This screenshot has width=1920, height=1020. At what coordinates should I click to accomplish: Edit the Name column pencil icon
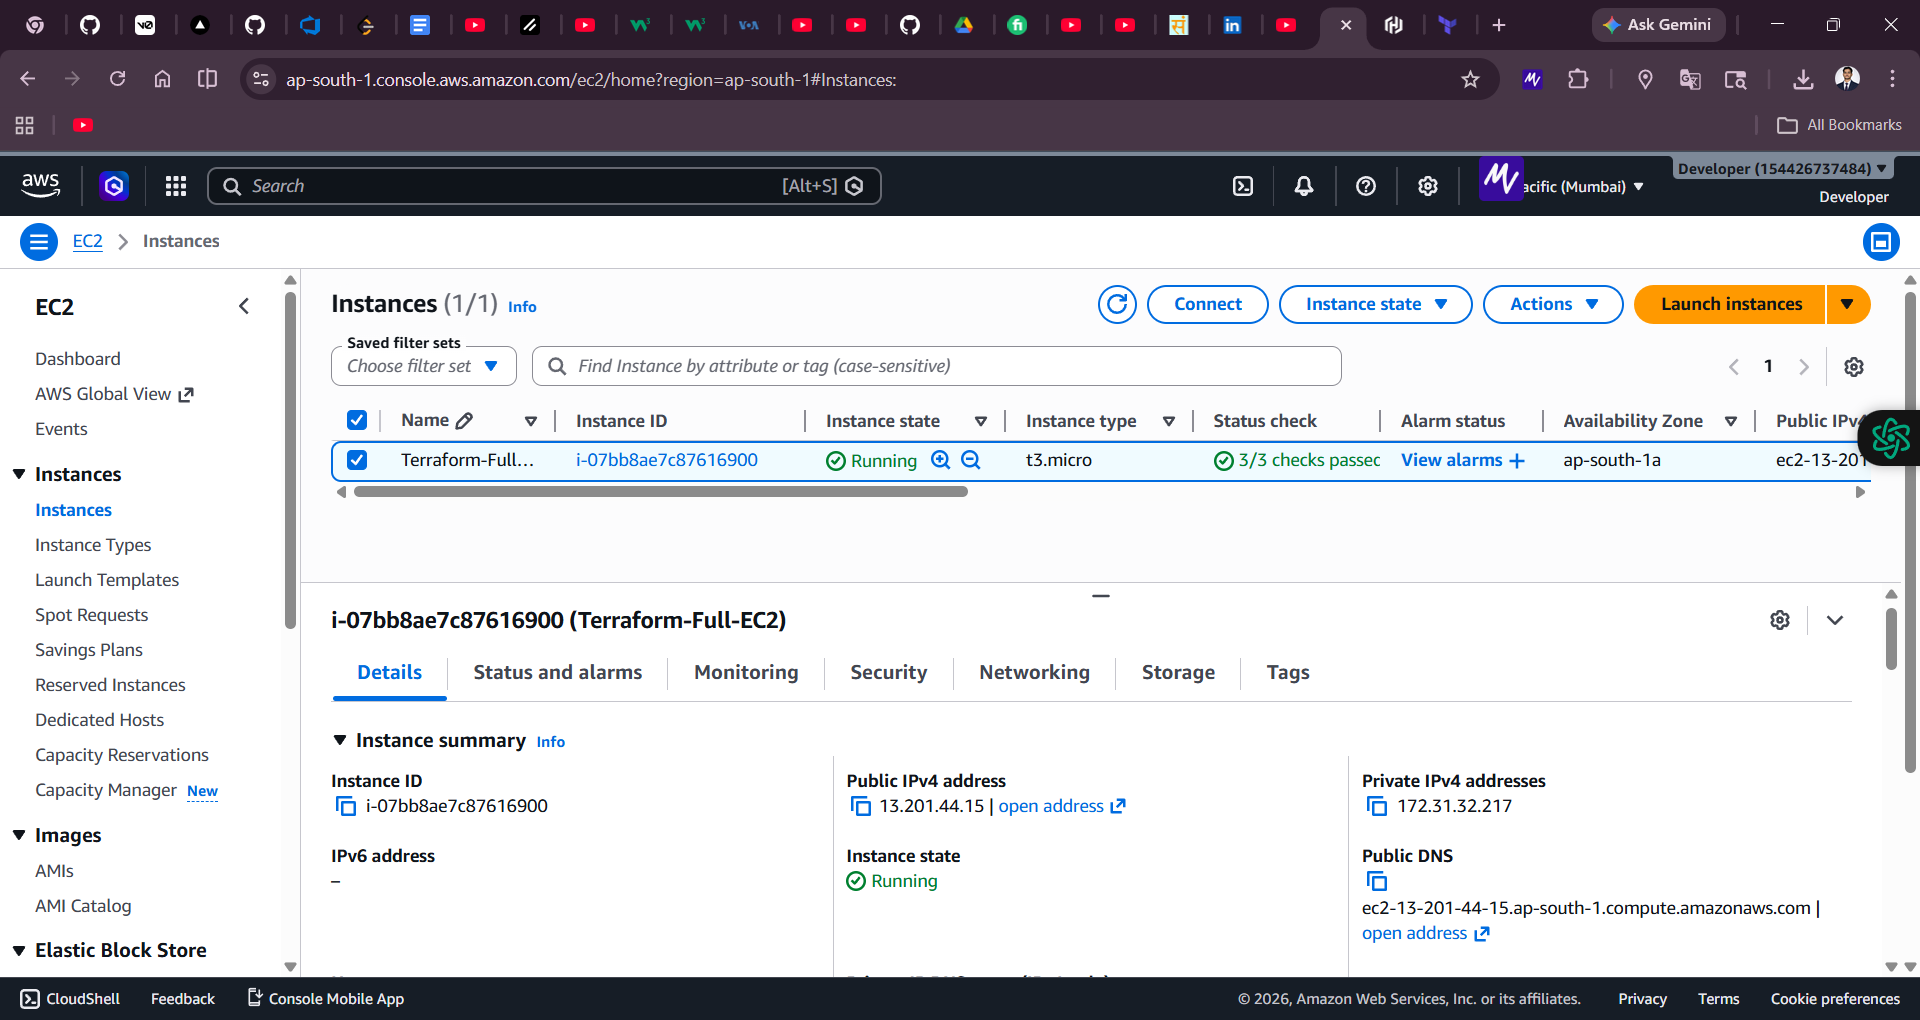[464, 421]
